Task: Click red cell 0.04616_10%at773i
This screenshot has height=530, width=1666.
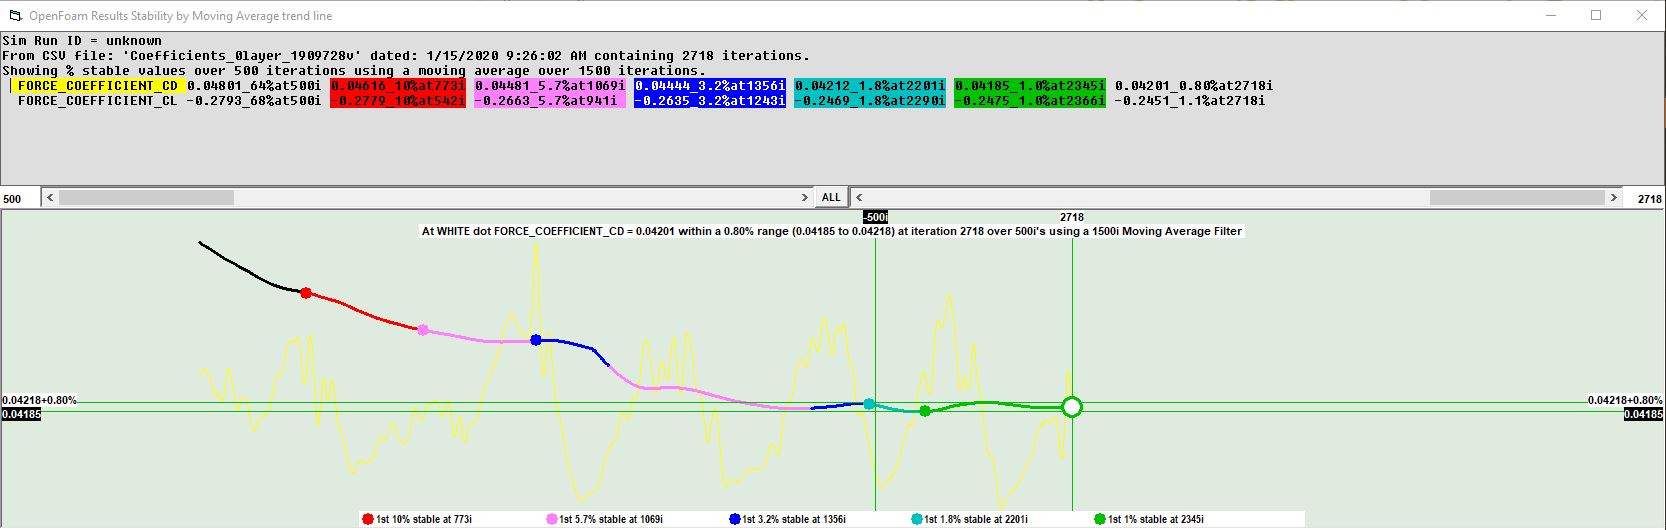Action: pos(398,86)
